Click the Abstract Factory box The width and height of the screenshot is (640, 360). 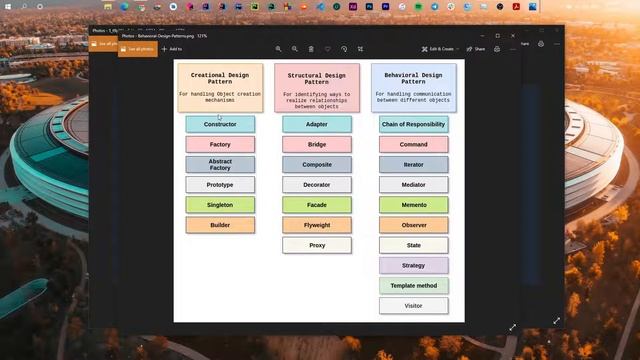(220, 164)
